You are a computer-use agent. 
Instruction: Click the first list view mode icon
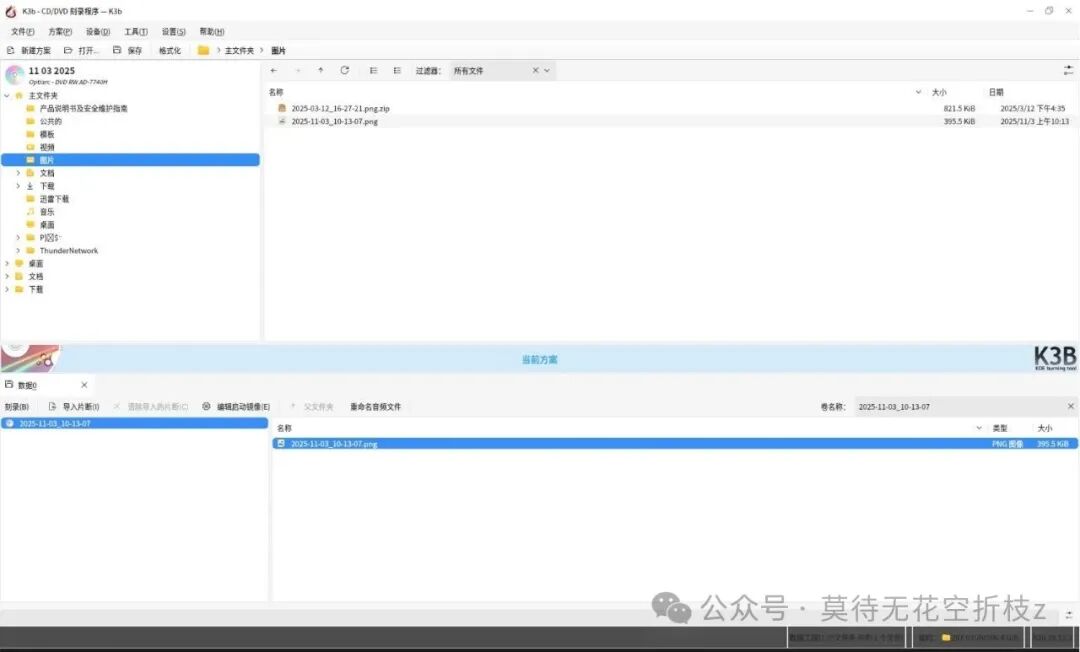click(373, 70)
